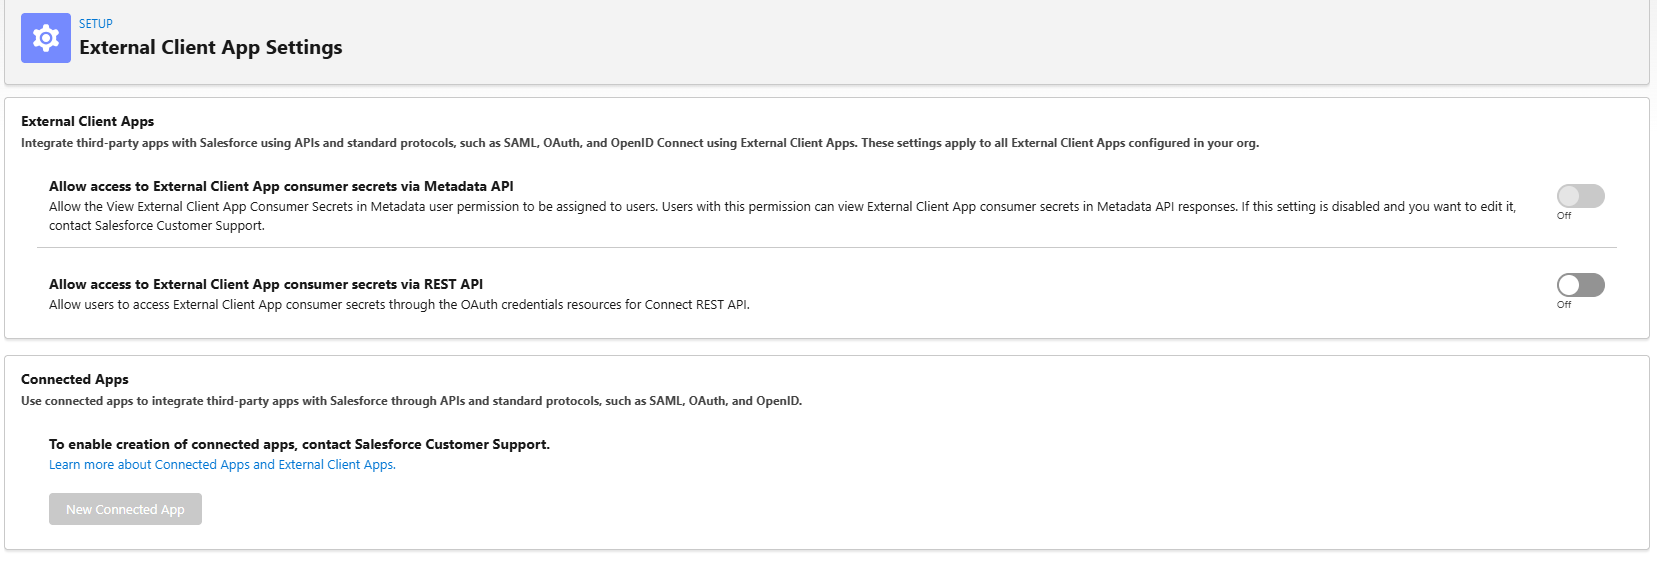
Task: Click the 'Integrate third-party apps with Salesforce' description
Action: (640, 143)
